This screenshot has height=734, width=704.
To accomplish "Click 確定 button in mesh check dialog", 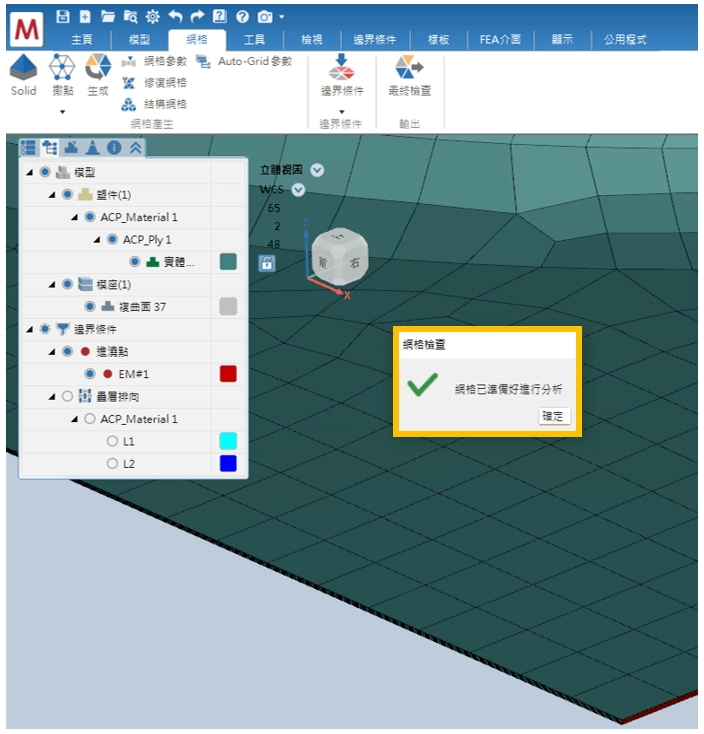I will tap(553, 416).
